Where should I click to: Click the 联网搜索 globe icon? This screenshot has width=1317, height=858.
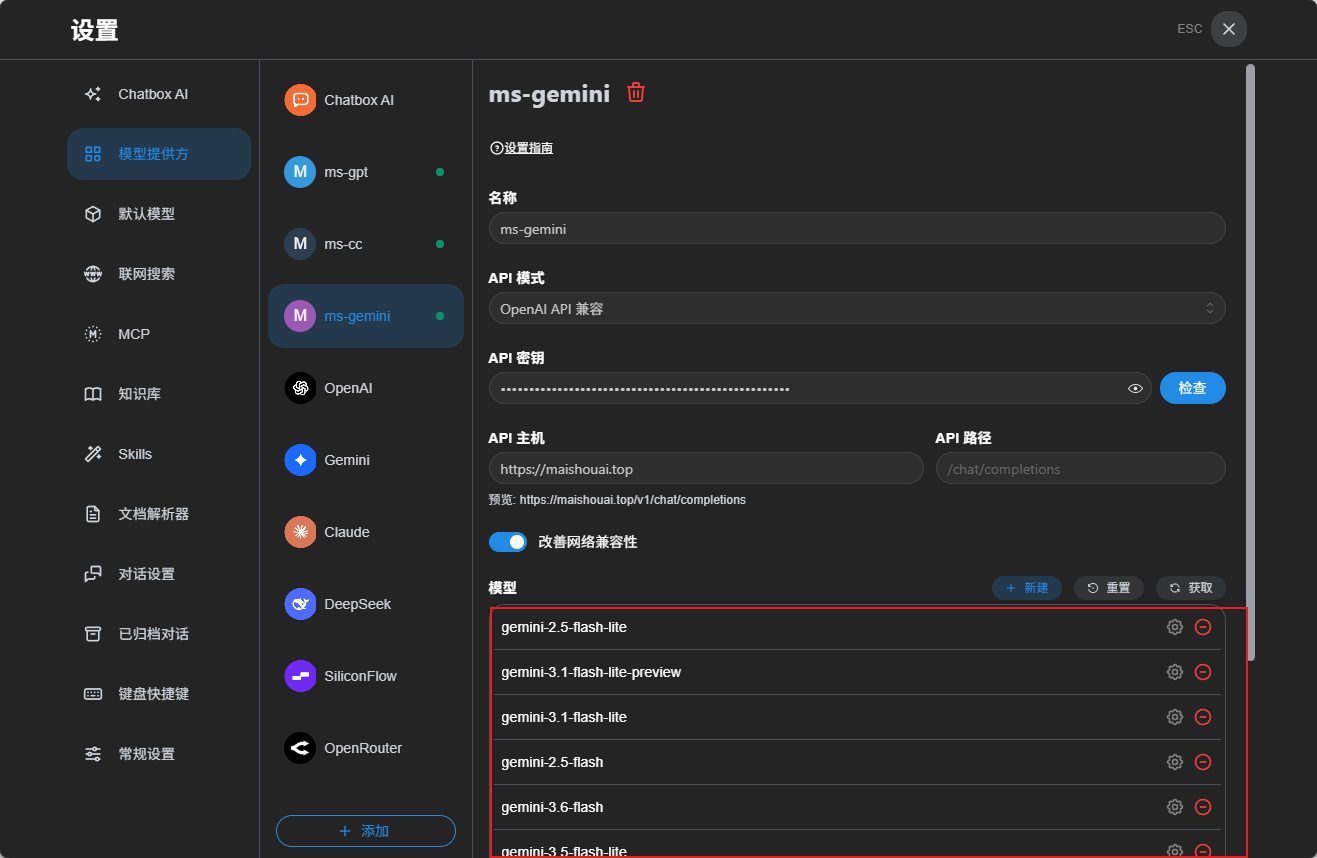click(x=93, y=274)
